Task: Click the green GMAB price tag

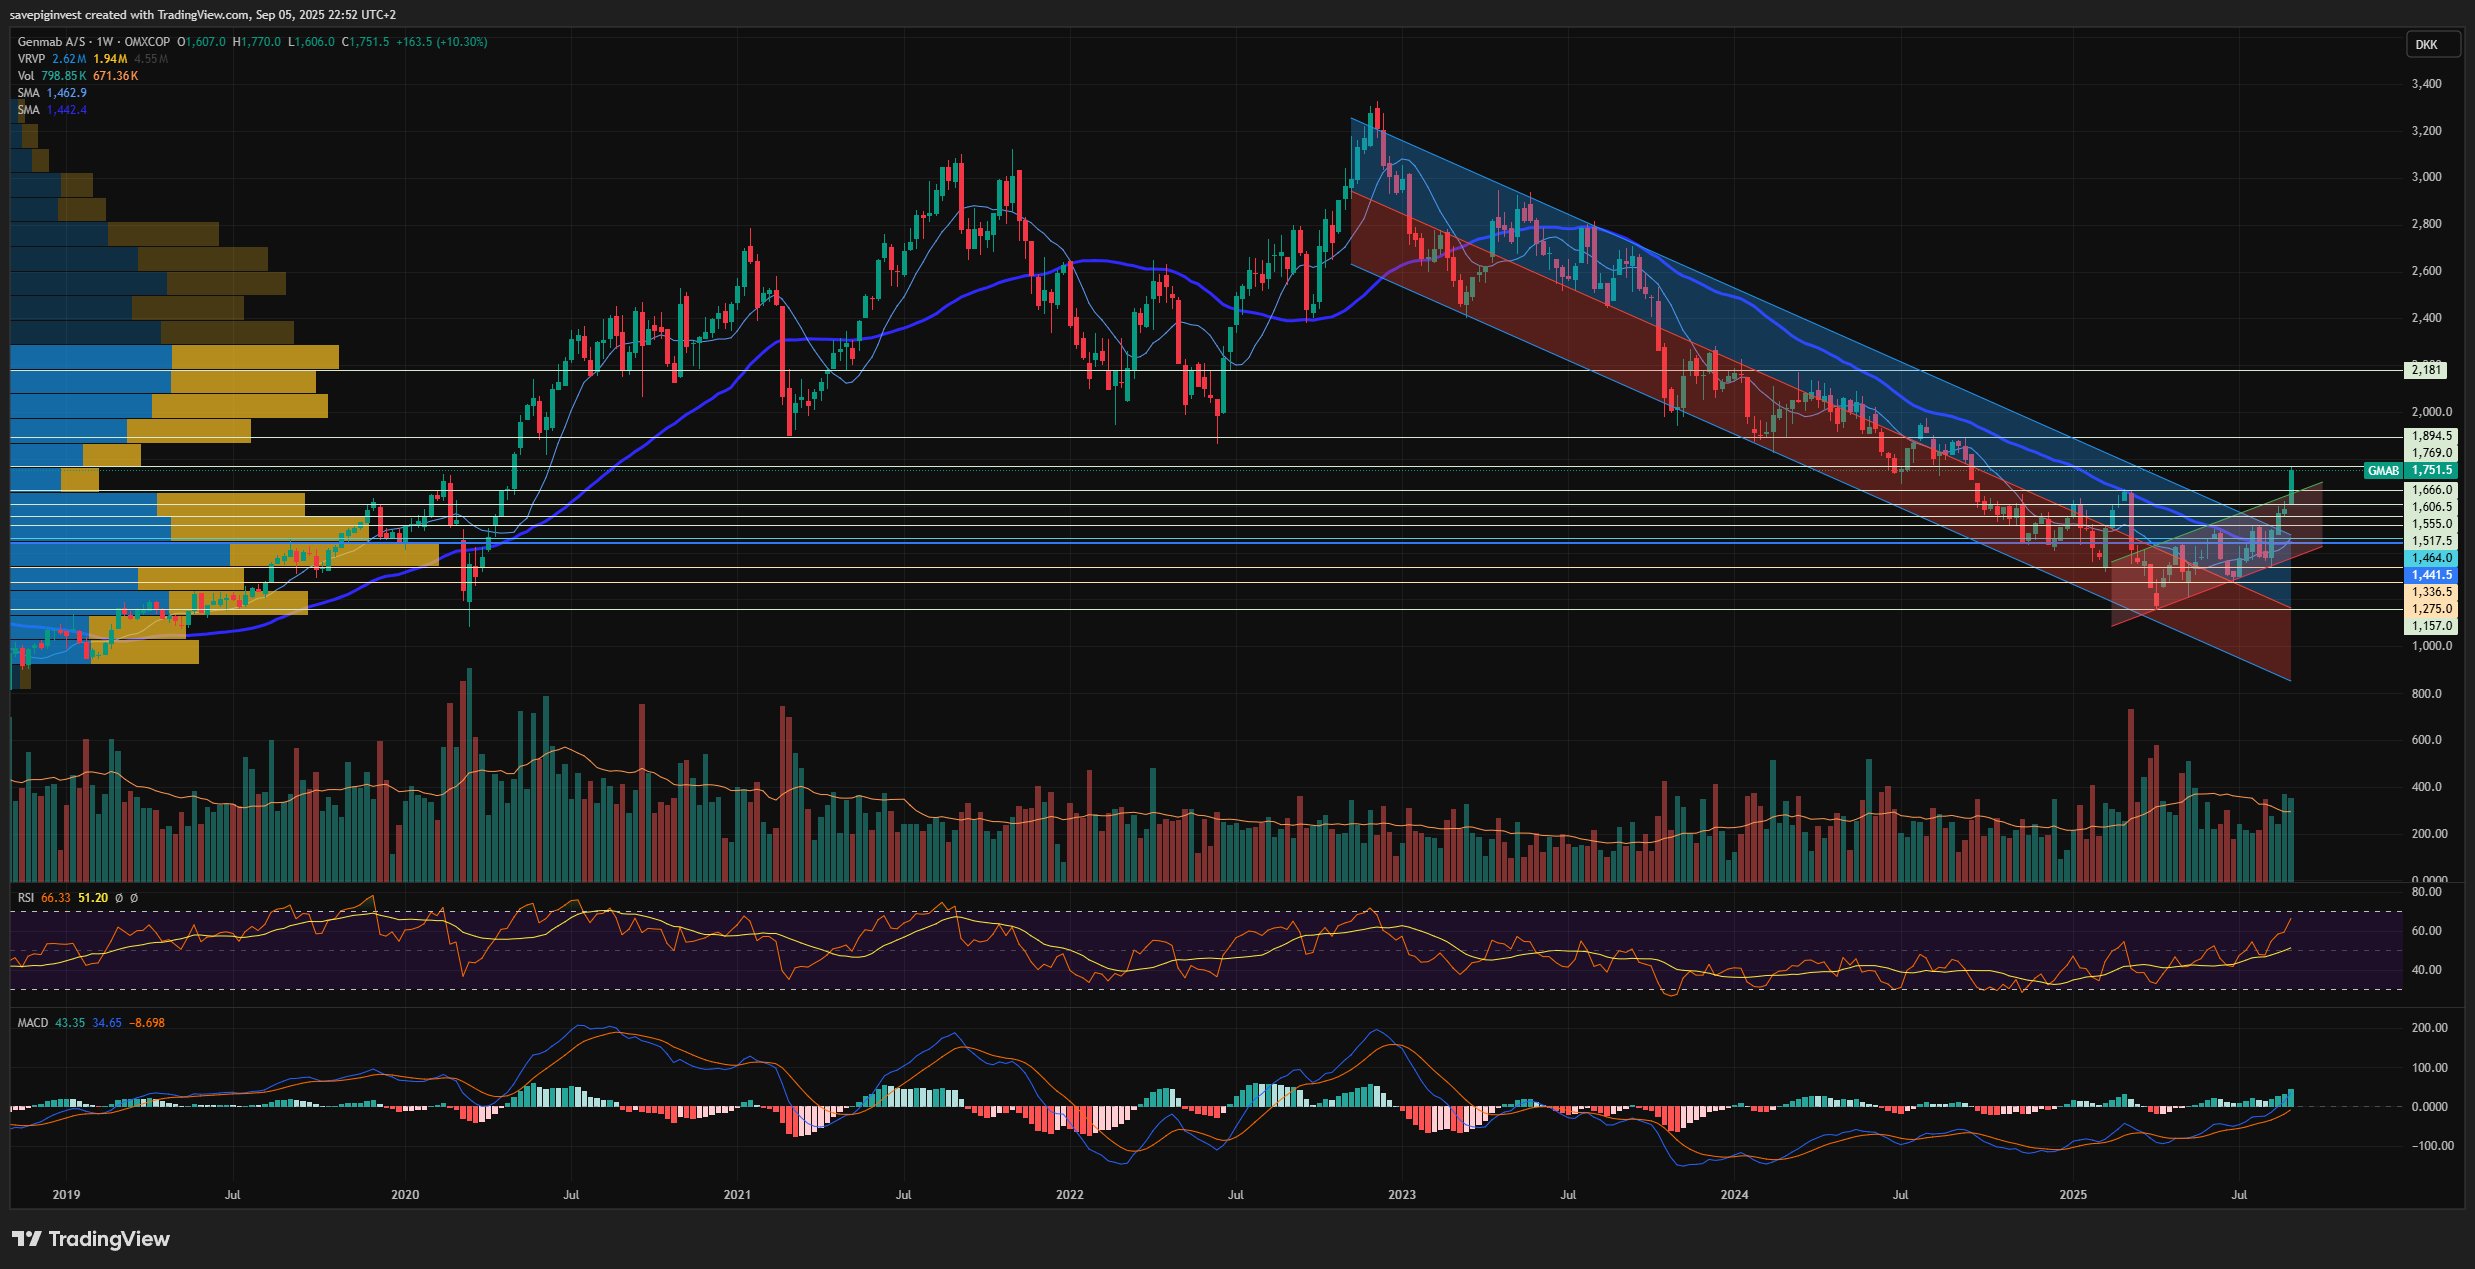Action: pos(2383,471)
